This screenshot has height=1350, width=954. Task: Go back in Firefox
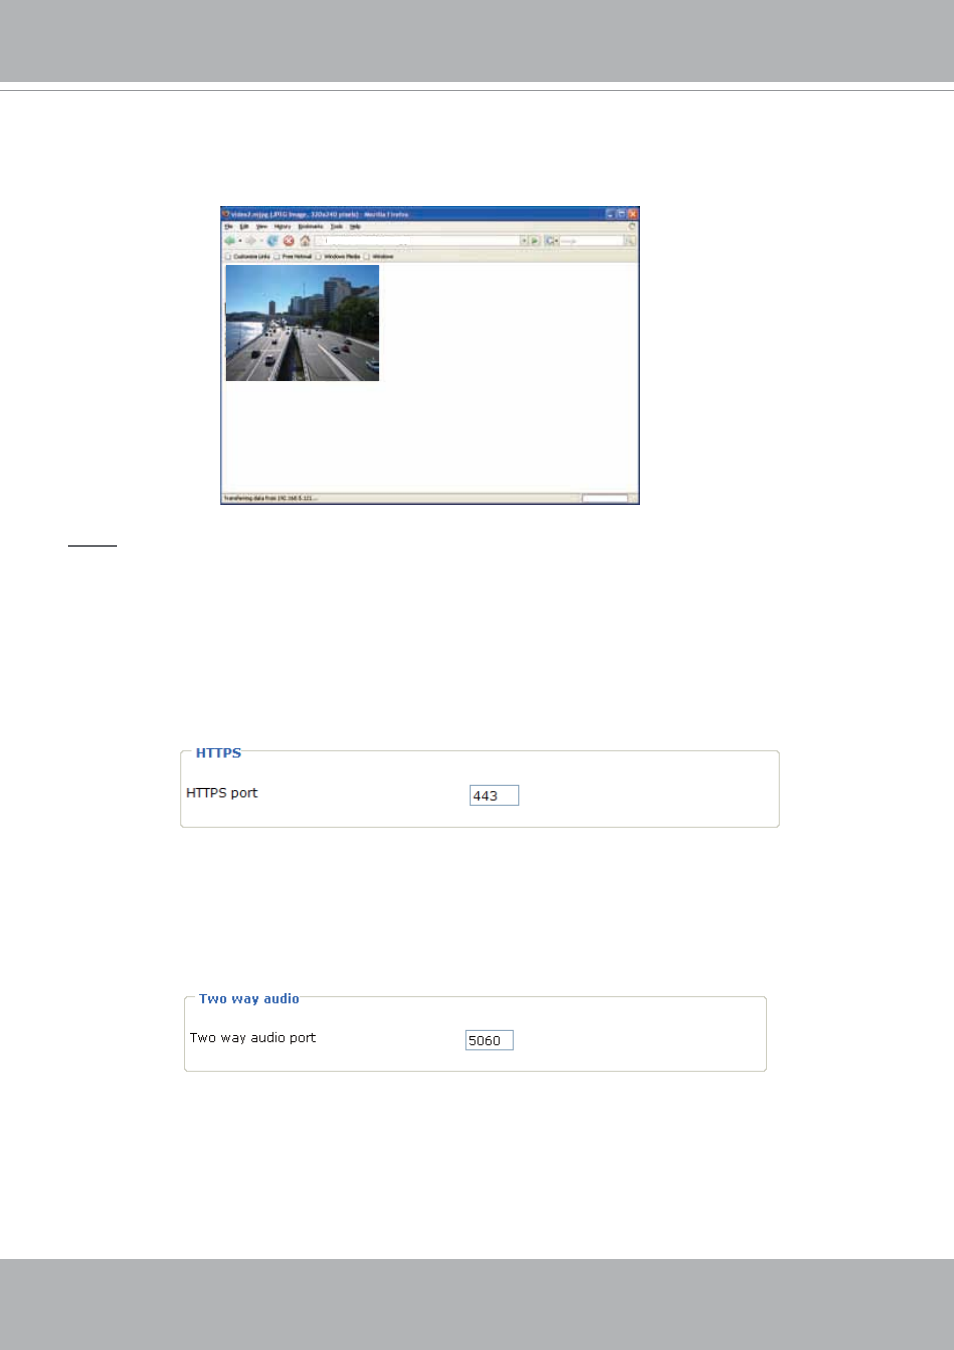[229, 240]
